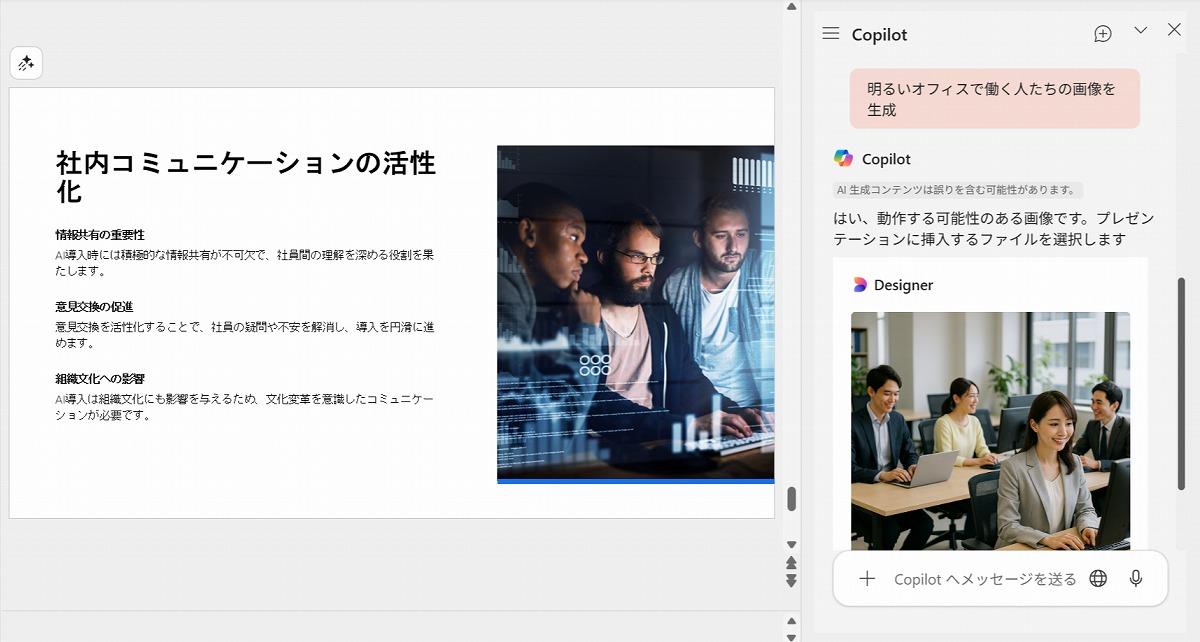Select the slide photo of three men

635,314
